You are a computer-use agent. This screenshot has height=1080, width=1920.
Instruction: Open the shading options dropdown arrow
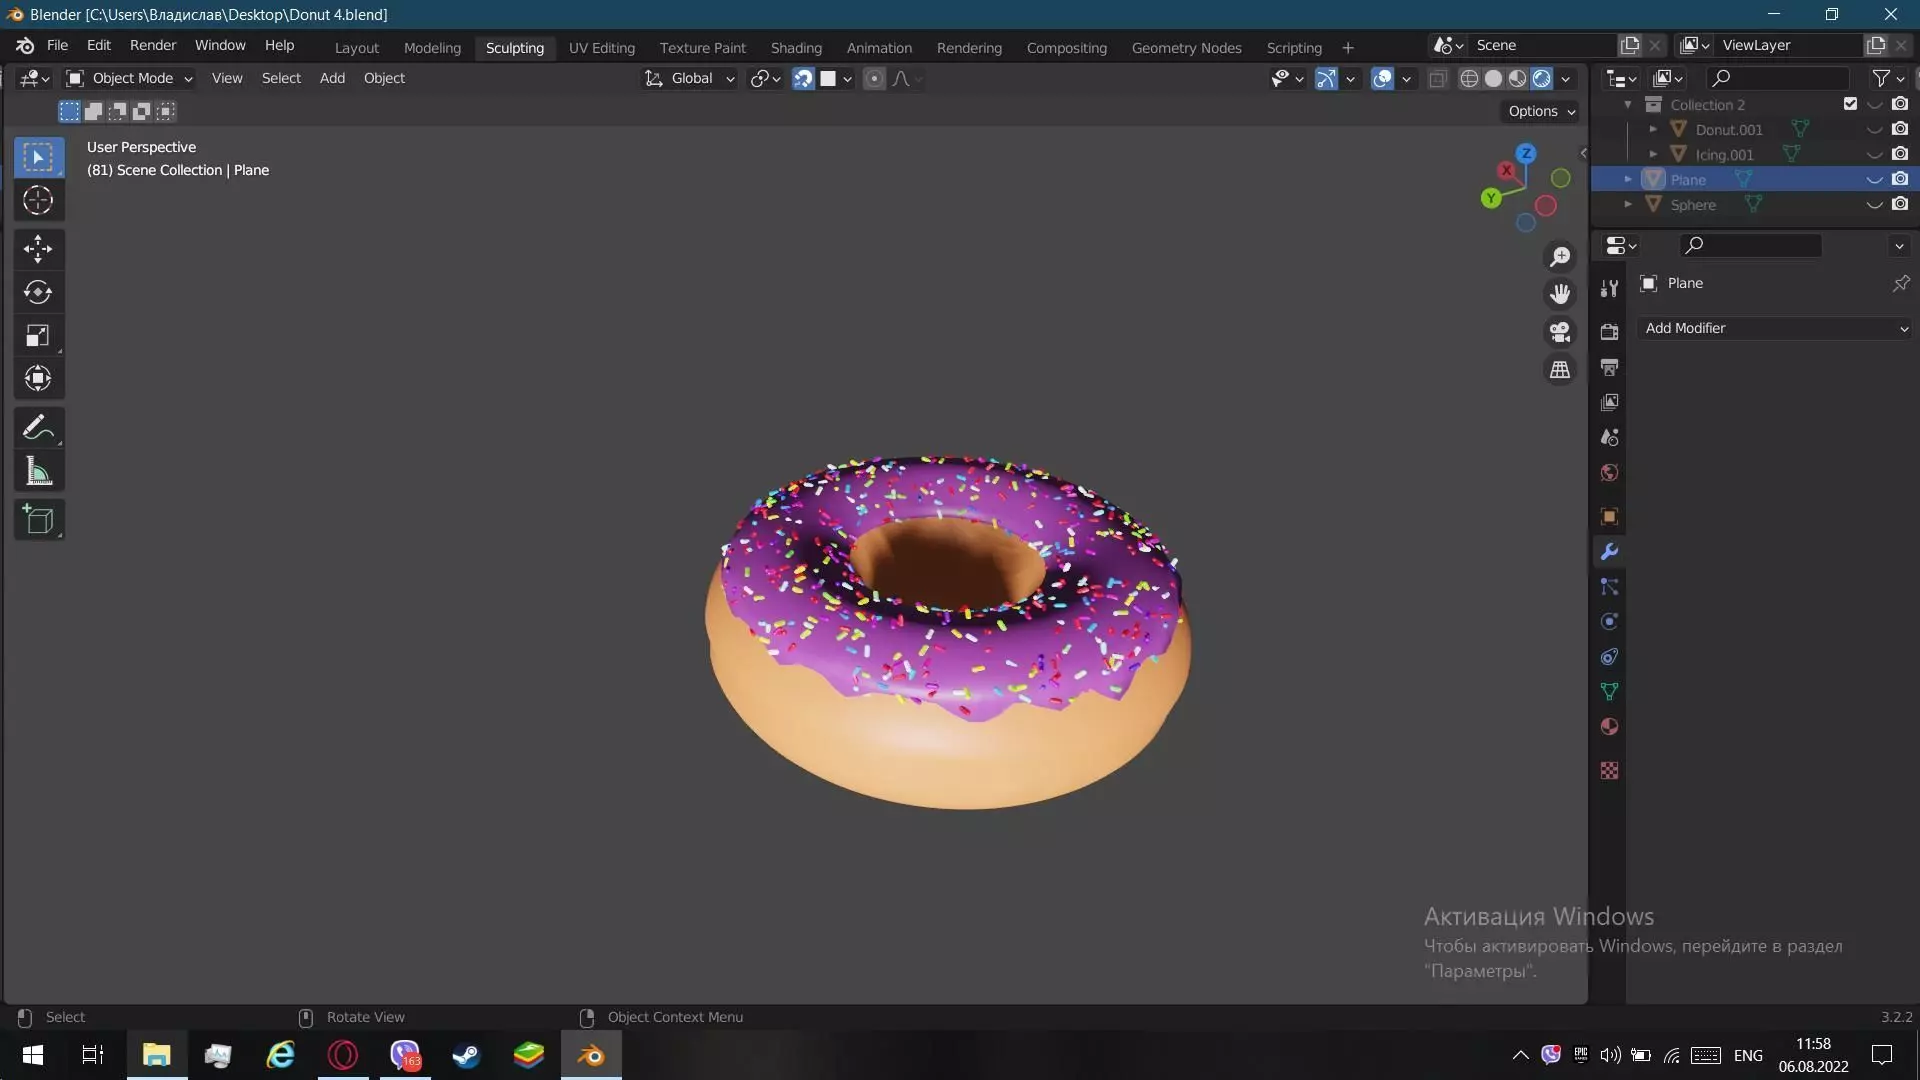[x=1566, y=78]
